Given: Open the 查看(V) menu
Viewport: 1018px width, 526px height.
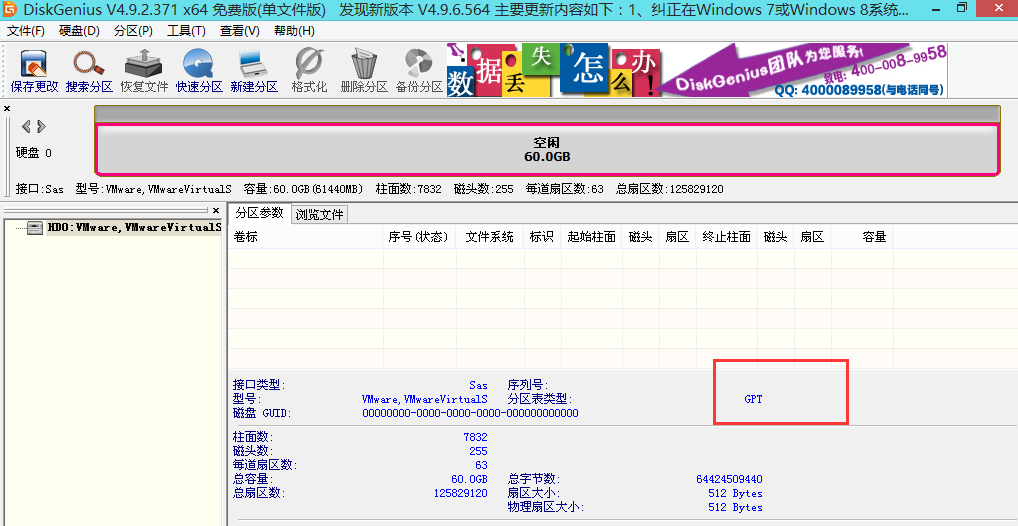Looking at the screenshot, I should [x=240, y=31].
